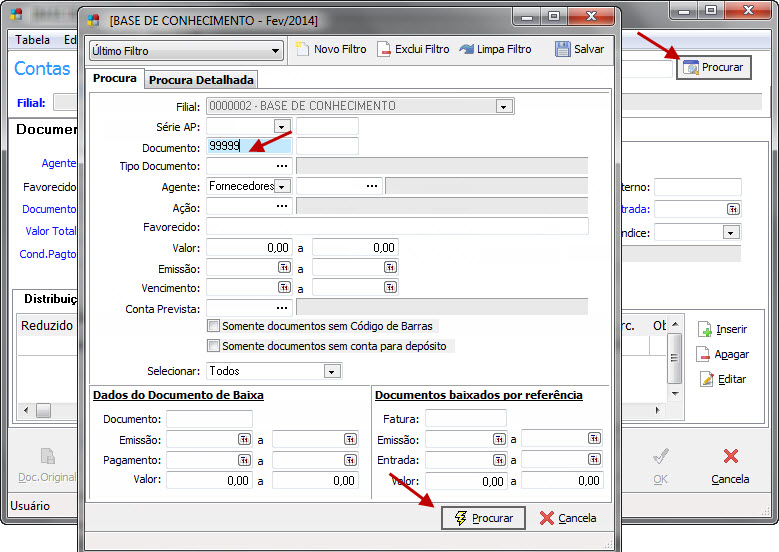Select the Procura tab
The height and width of the screenshot is (552, 779).
[114, 79]
